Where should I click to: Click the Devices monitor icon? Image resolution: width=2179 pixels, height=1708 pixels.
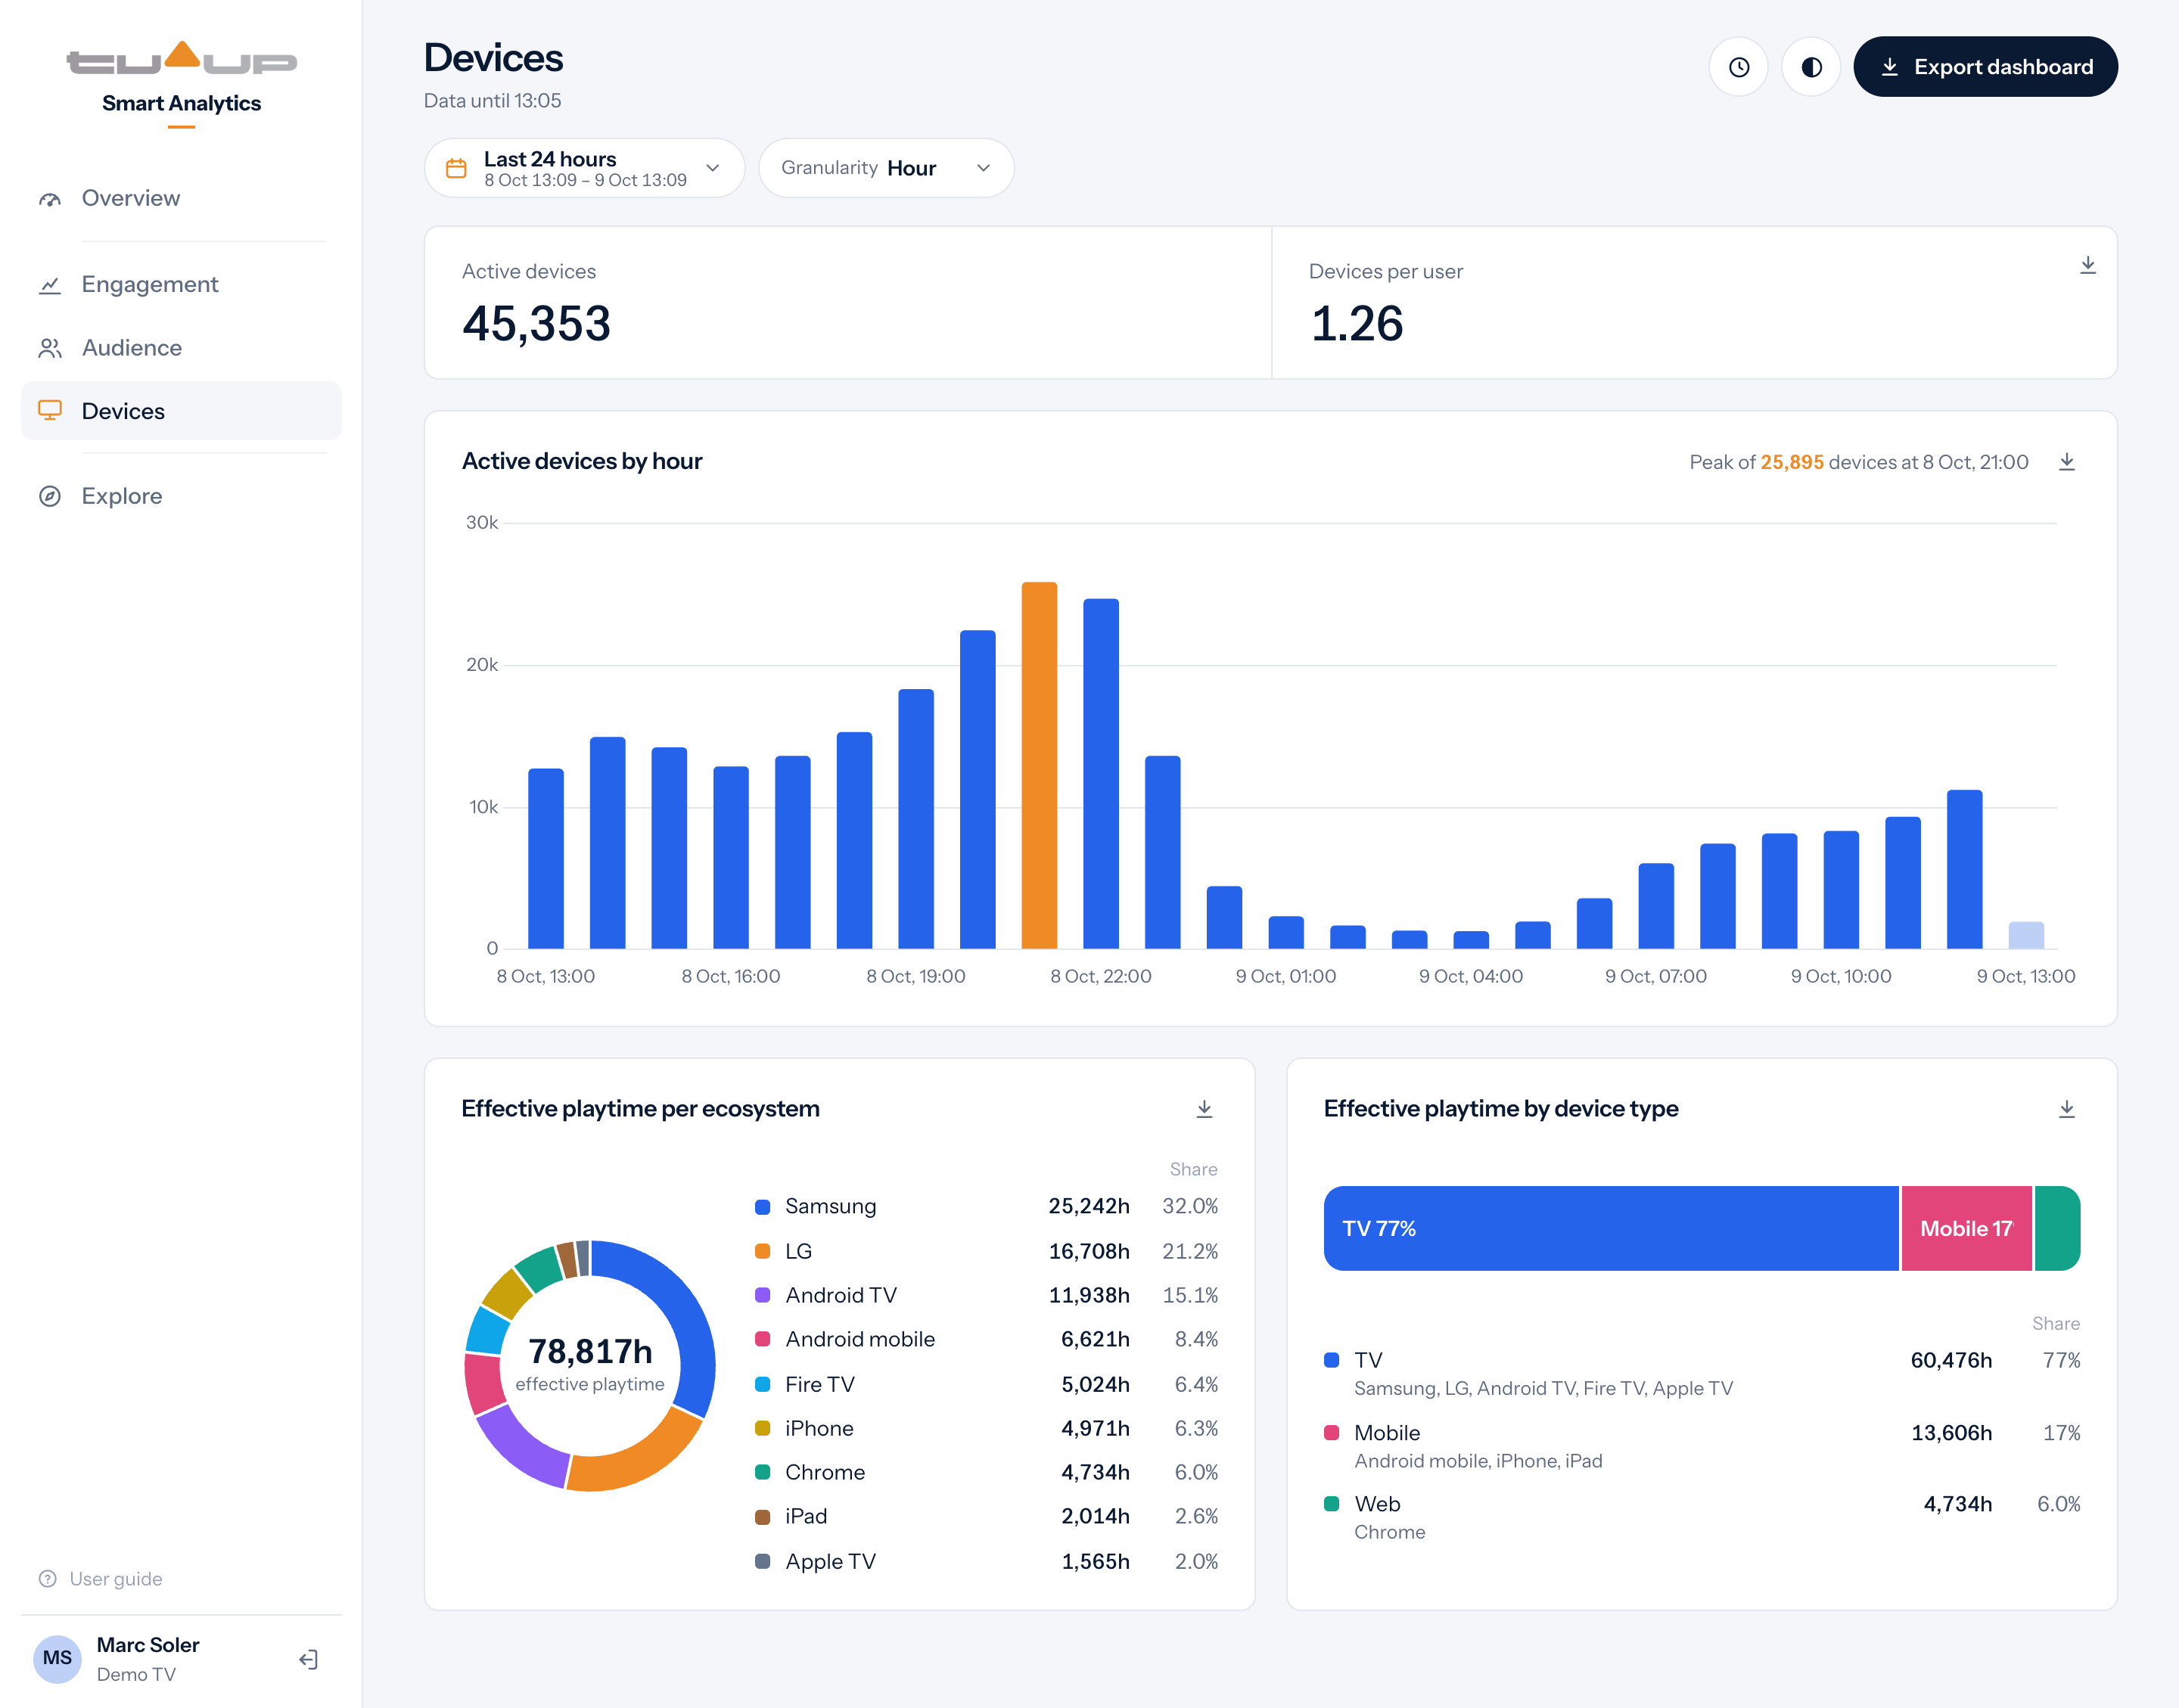(50, 410)
